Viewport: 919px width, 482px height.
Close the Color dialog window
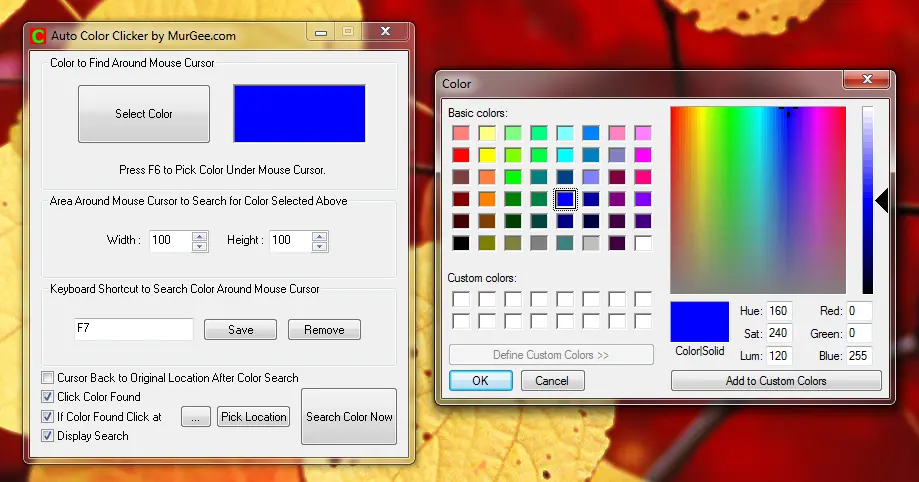(x=867, y=80)
